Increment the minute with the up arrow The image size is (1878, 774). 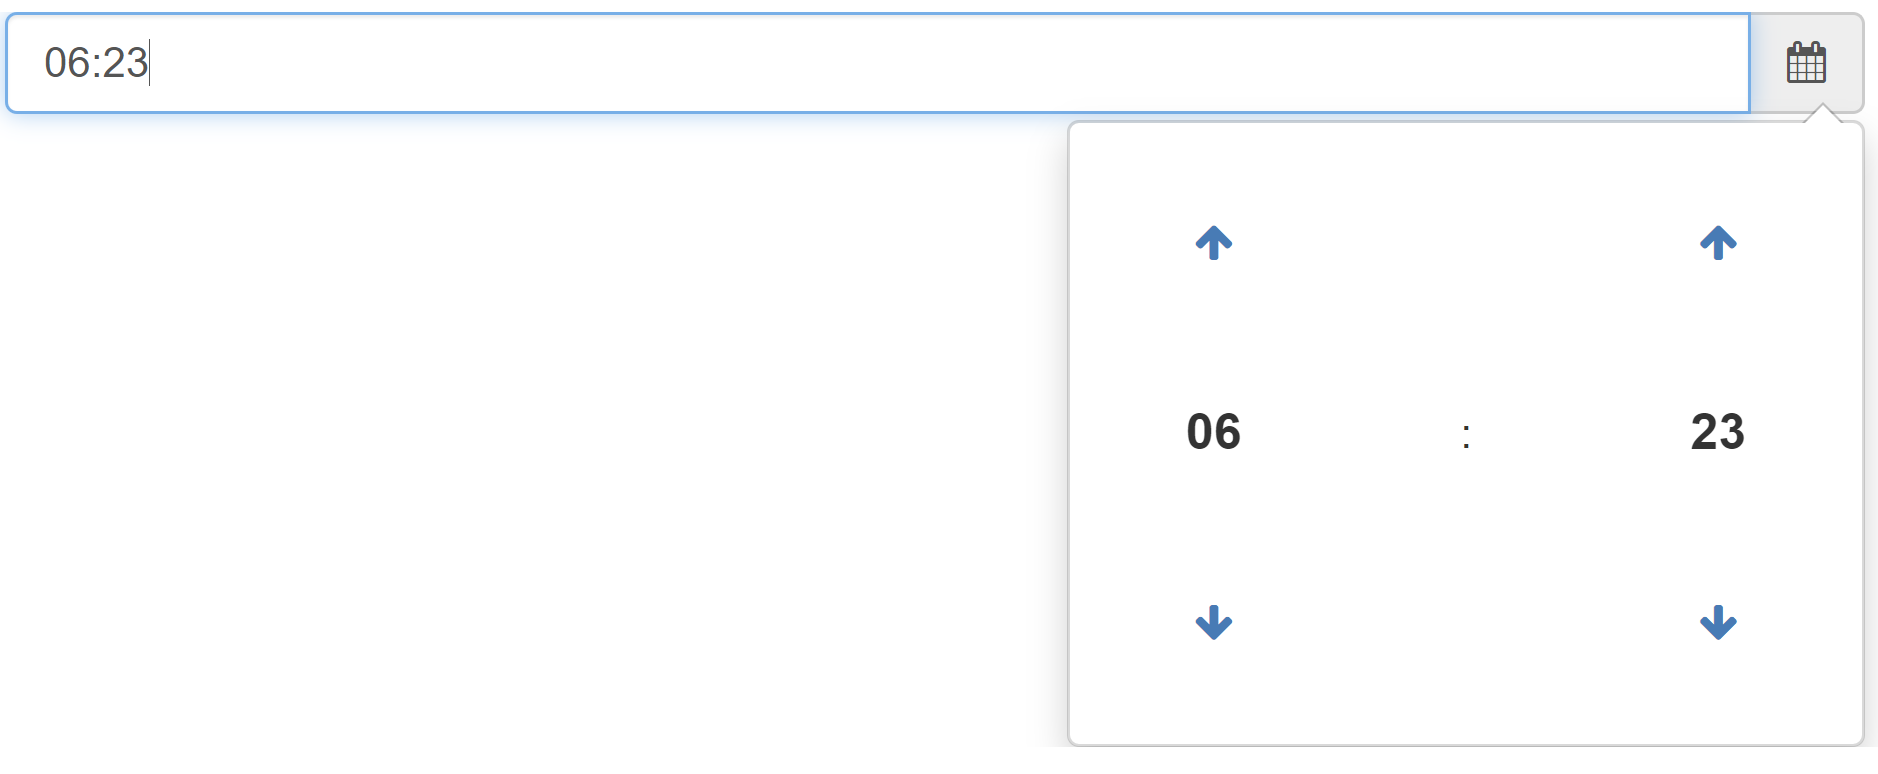(x=1718, y=242)
